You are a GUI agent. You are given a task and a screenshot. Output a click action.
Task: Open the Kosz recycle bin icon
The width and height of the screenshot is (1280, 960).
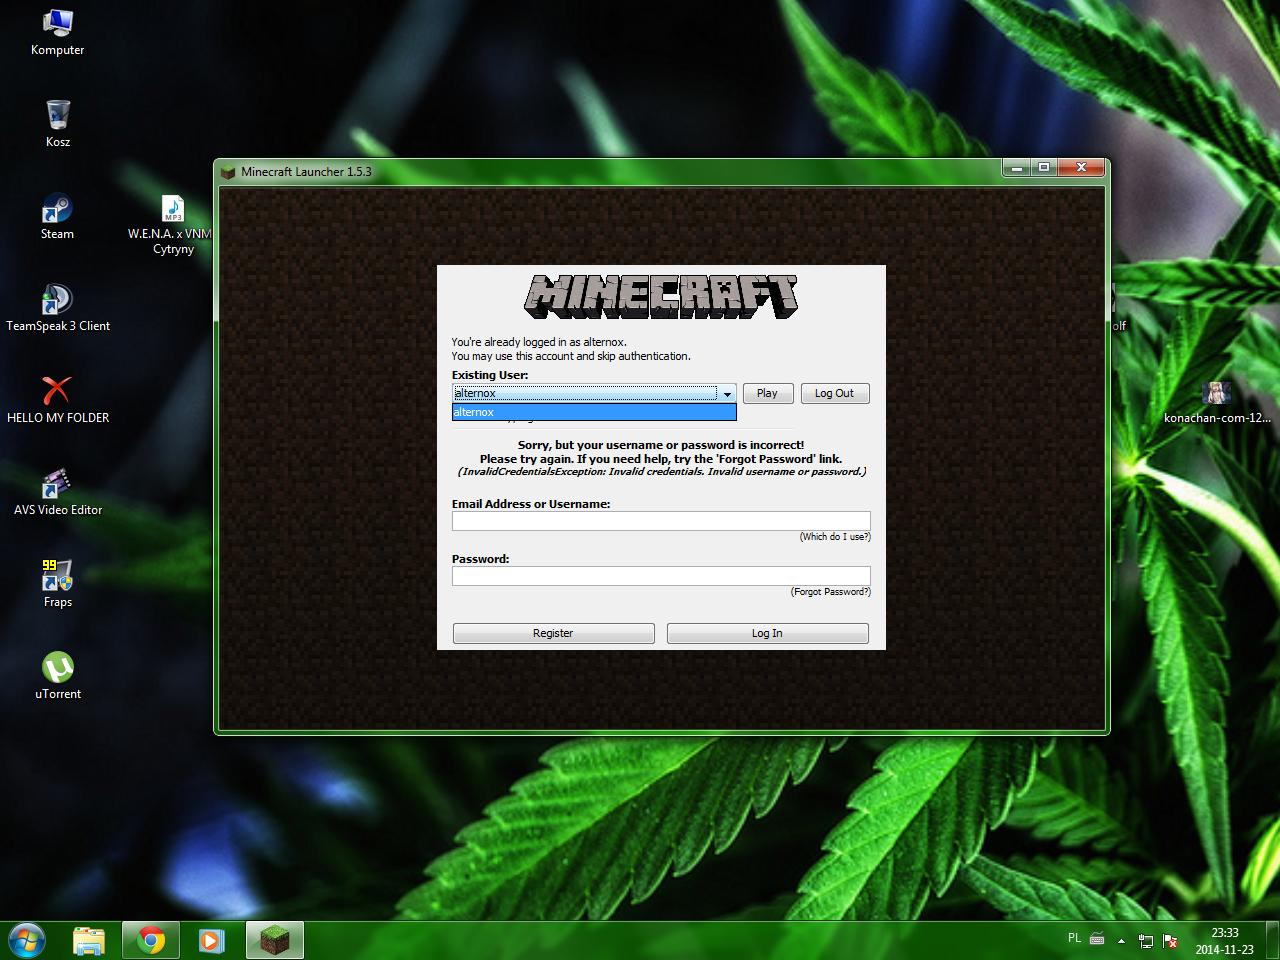(57, 124)
